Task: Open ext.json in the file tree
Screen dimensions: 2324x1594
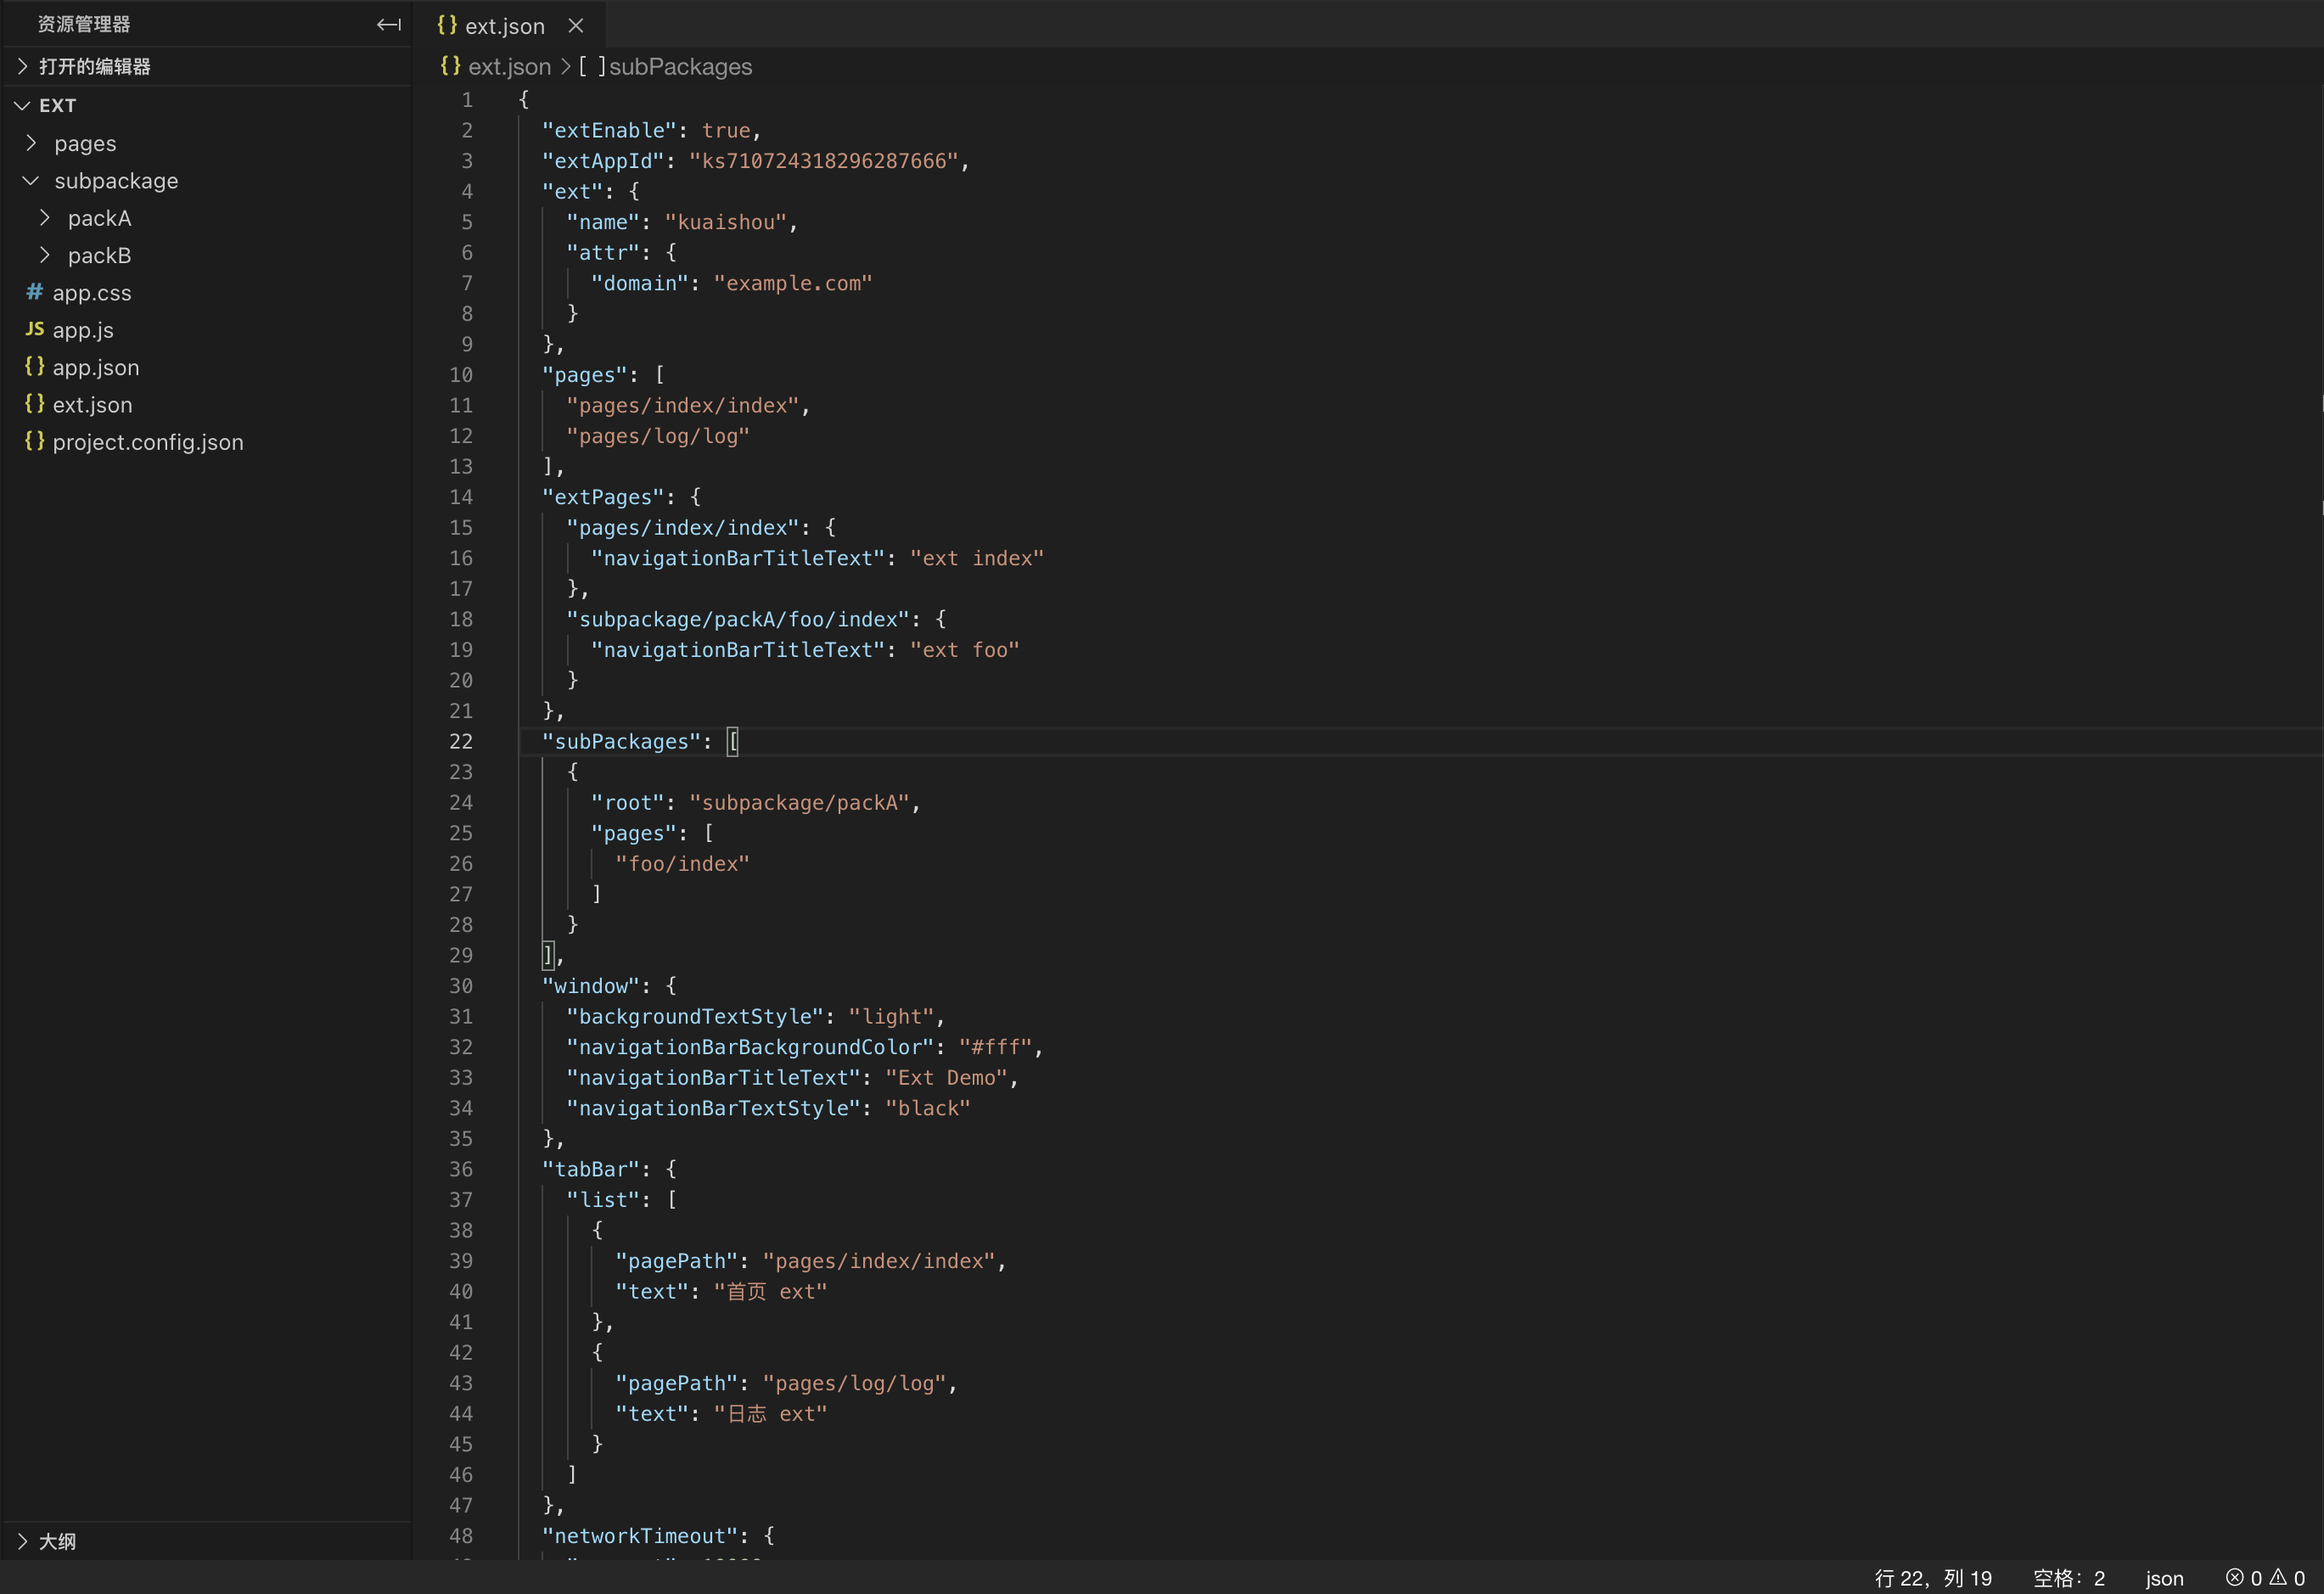Action: [x=205, y=404]
